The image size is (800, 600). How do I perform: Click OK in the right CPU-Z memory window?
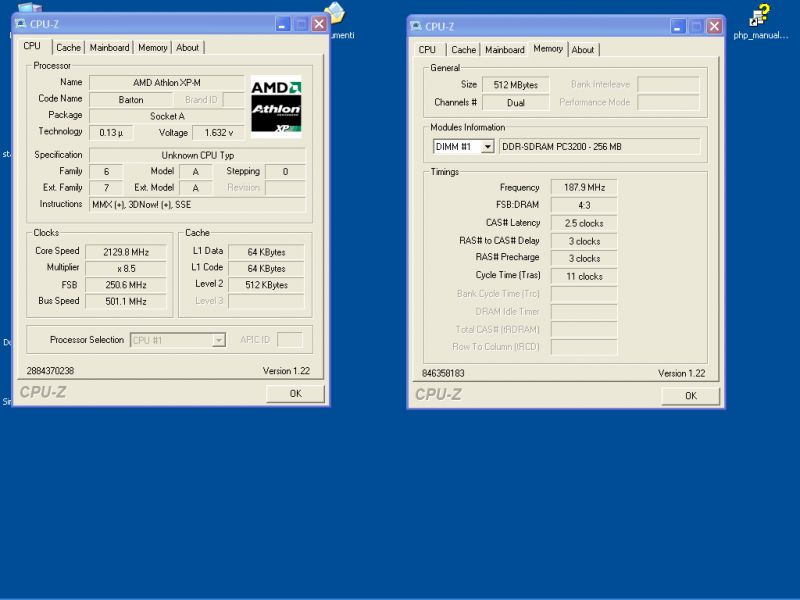[x=691, y=395]
